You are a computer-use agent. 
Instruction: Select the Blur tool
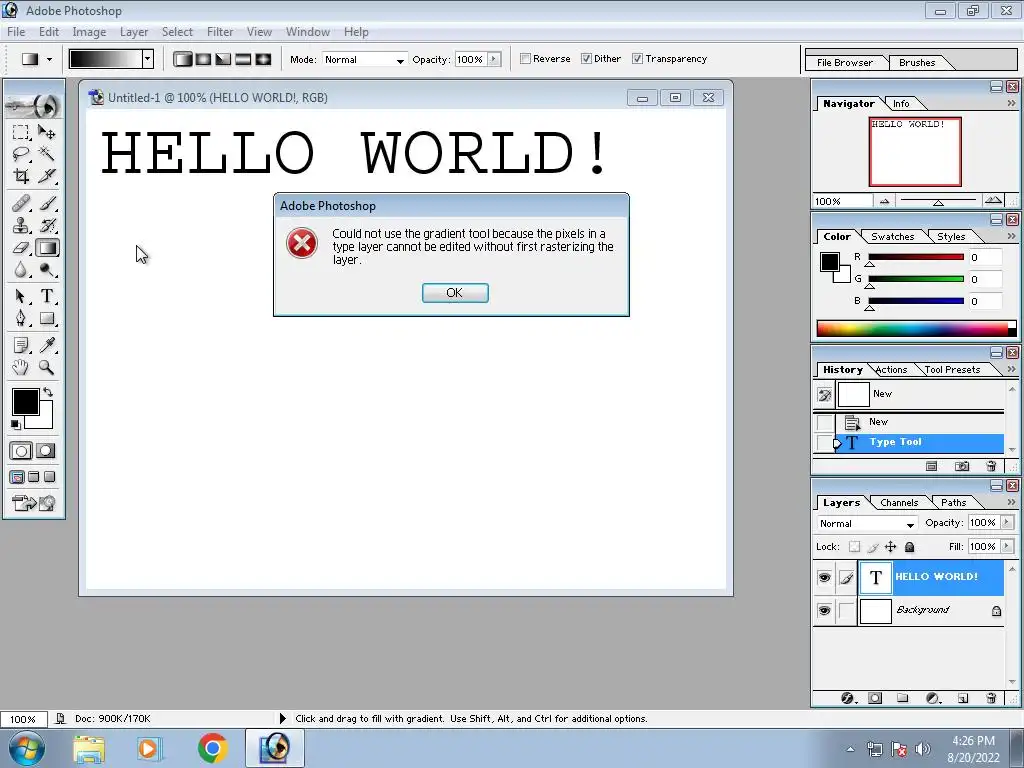[21, 270]
